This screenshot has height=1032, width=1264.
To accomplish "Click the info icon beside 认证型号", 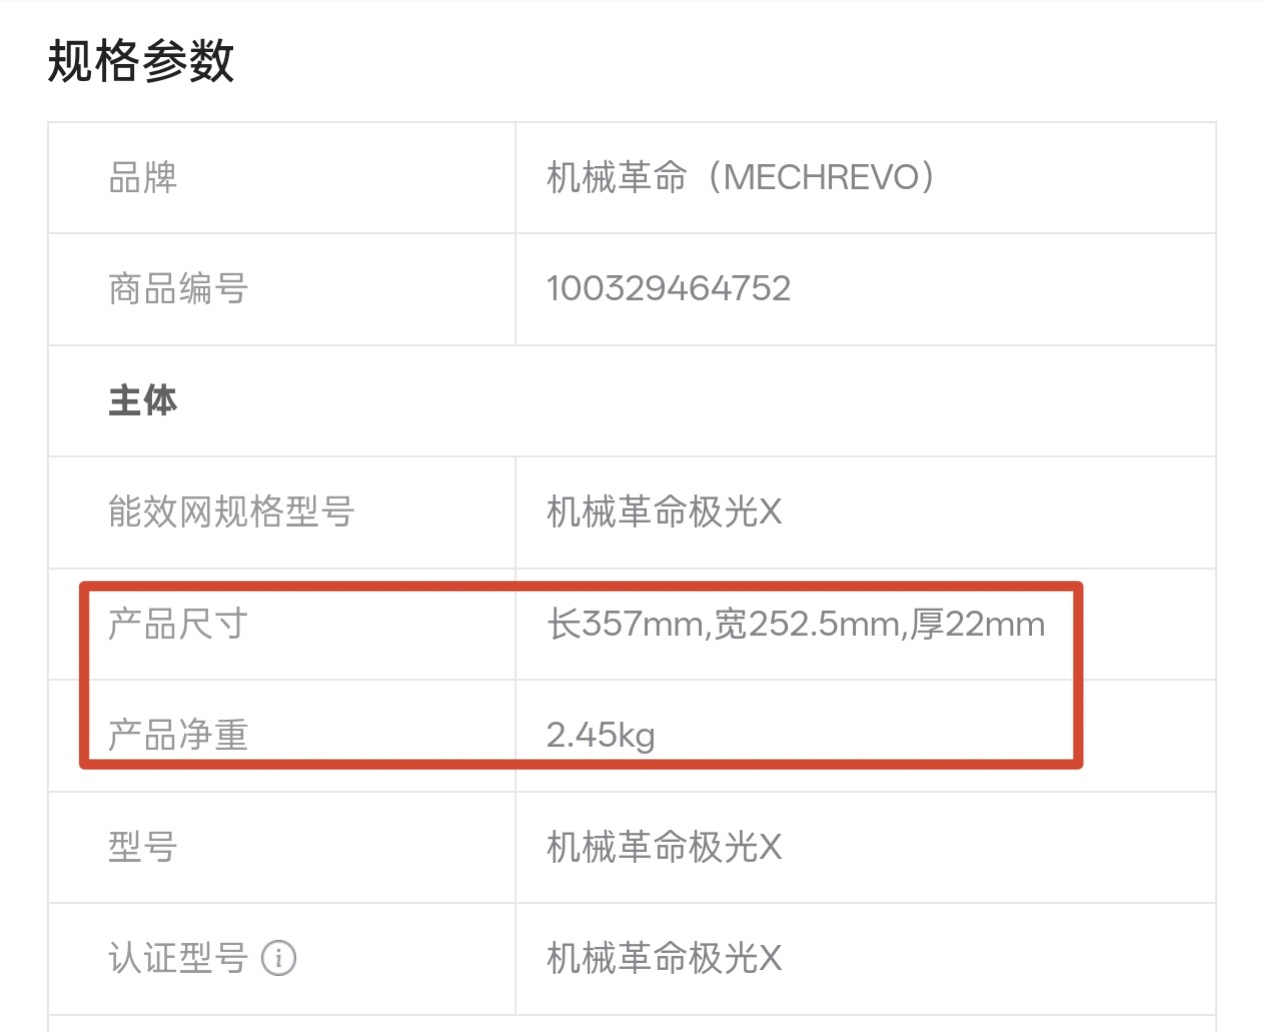I will [279, 958].
